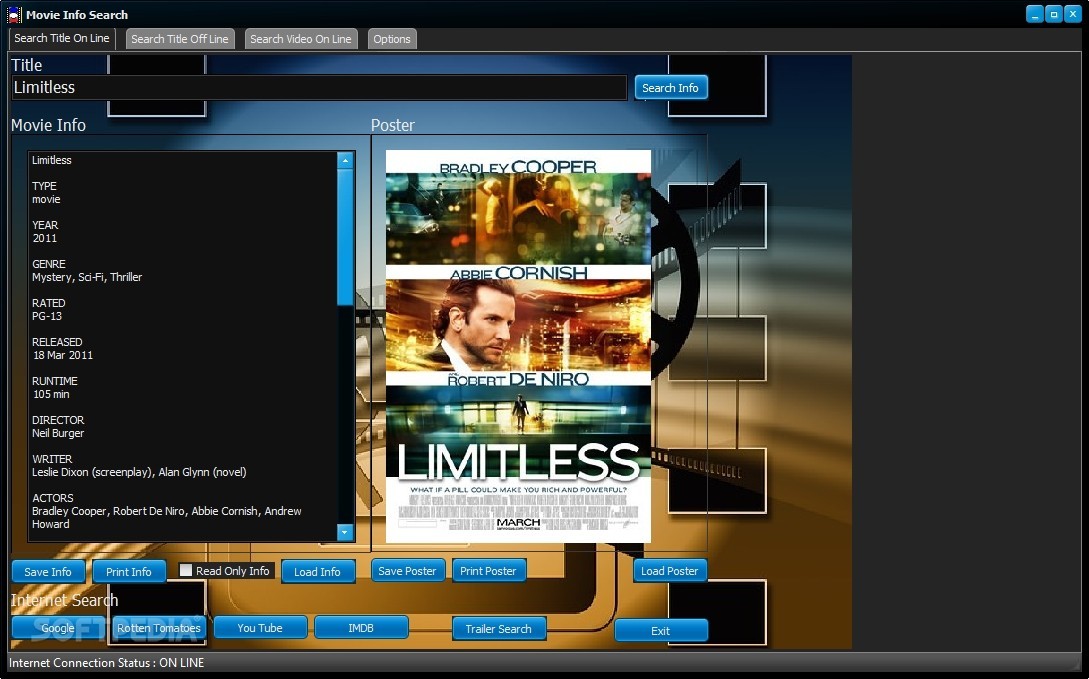
Task: Click the 'movie' type value
Action: click(x=46, y=199)
